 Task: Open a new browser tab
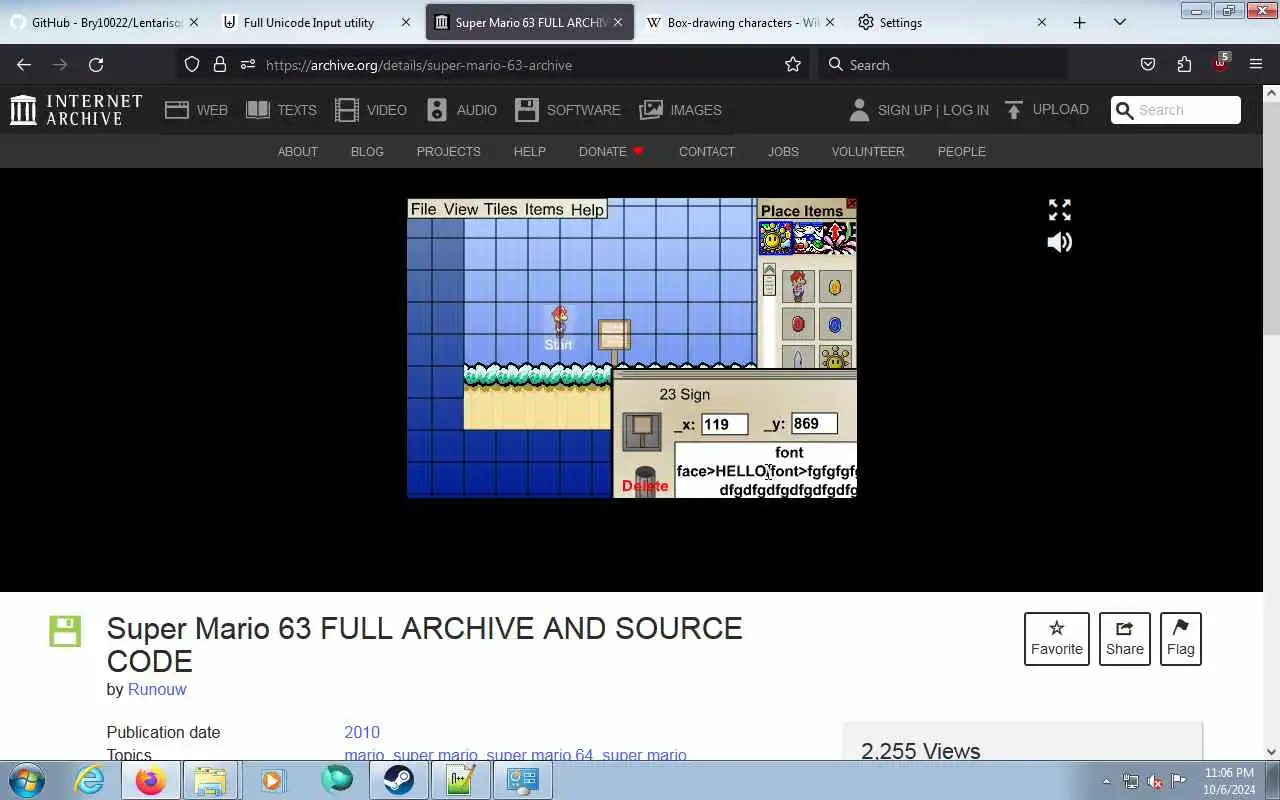1079,22
